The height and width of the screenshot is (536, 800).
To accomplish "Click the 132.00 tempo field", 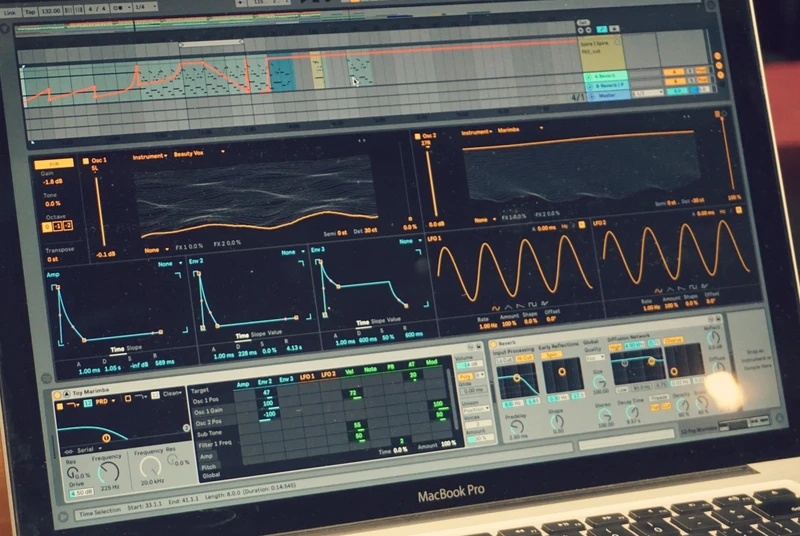I will coord(50,11).
